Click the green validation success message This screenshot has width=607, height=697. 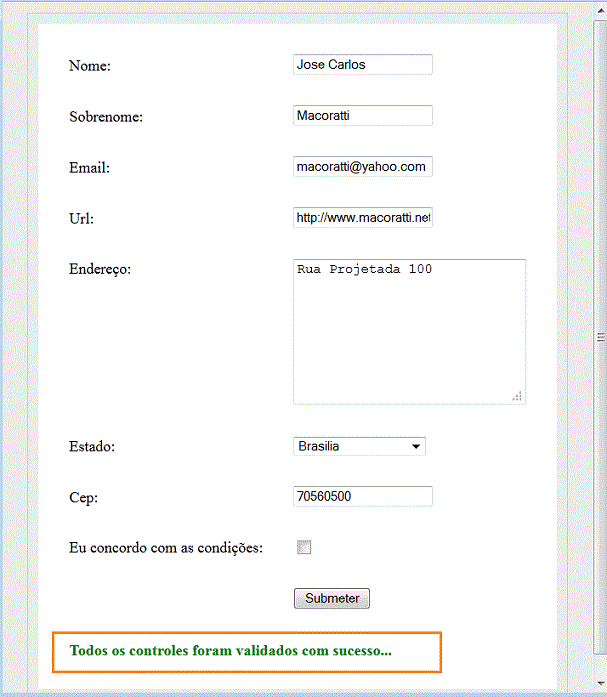pos(231,651)
